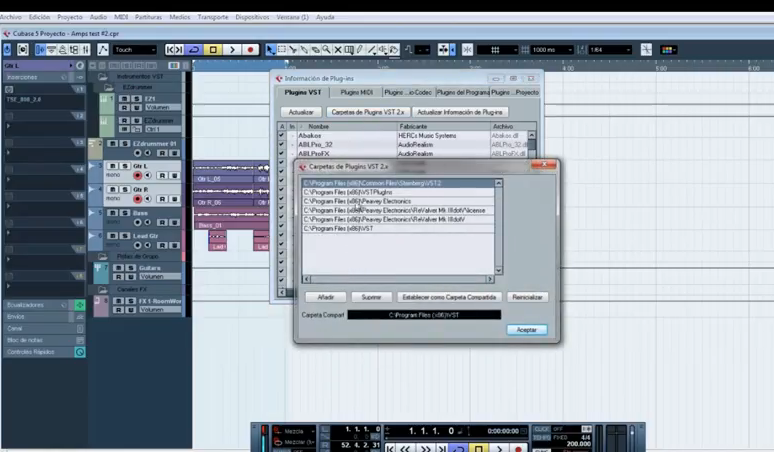Viewport: 774px width, 452px height.
Task: Select the Mute X tool
Action: pyautogui.click(x=338, y=50)
